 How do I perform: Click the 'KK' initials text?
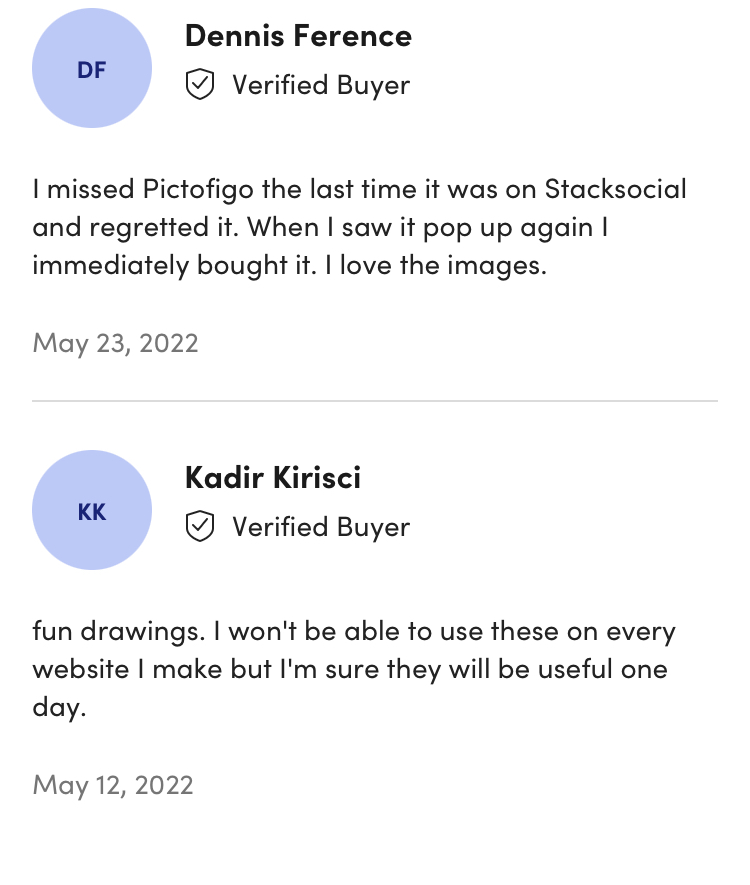pyautogui.click(x=91, y=512)
